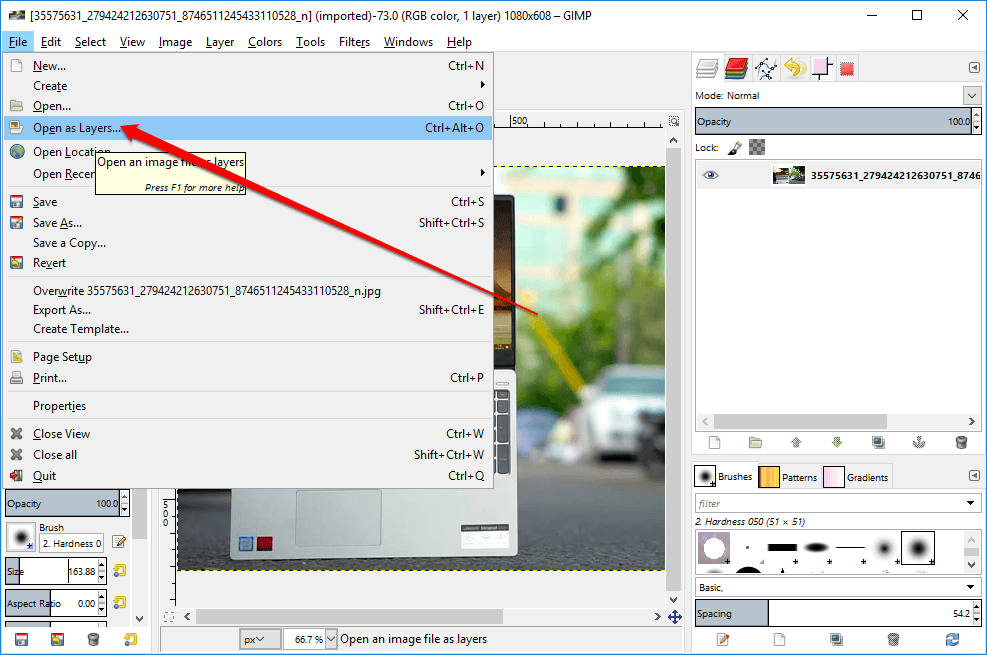This screenshot has width=987, height=655.
Task: Reset tool options to defaults icon
Action: click(130, 640)
